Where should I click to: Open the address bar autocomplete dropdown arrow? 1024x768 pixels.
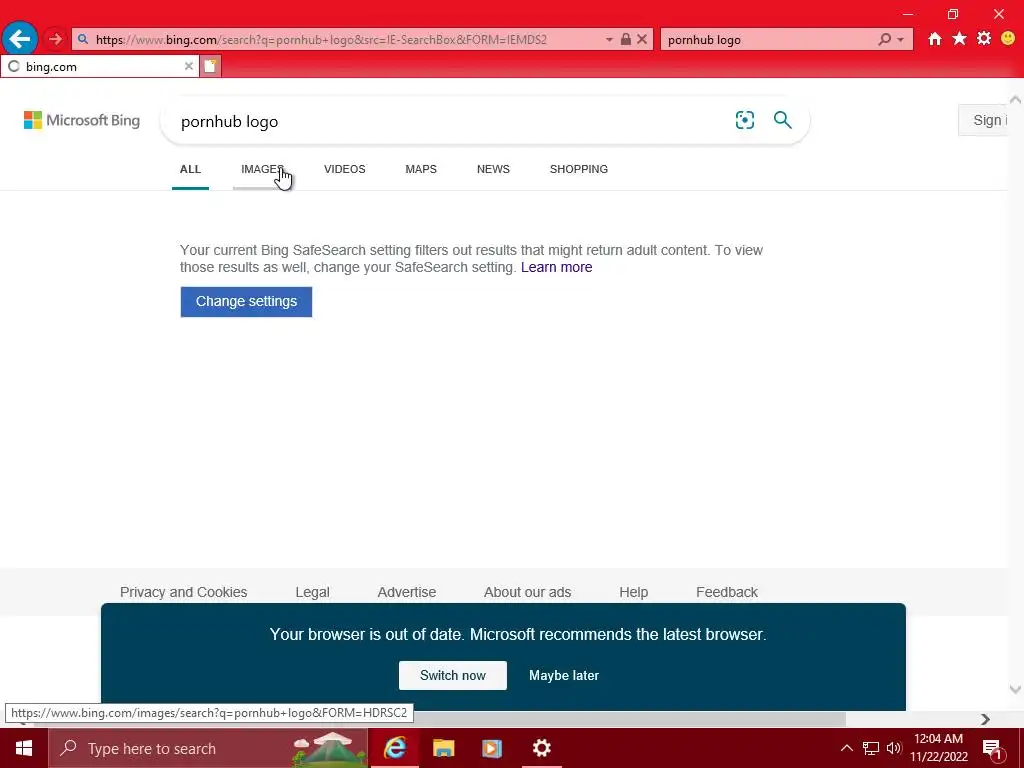[609, 39]
